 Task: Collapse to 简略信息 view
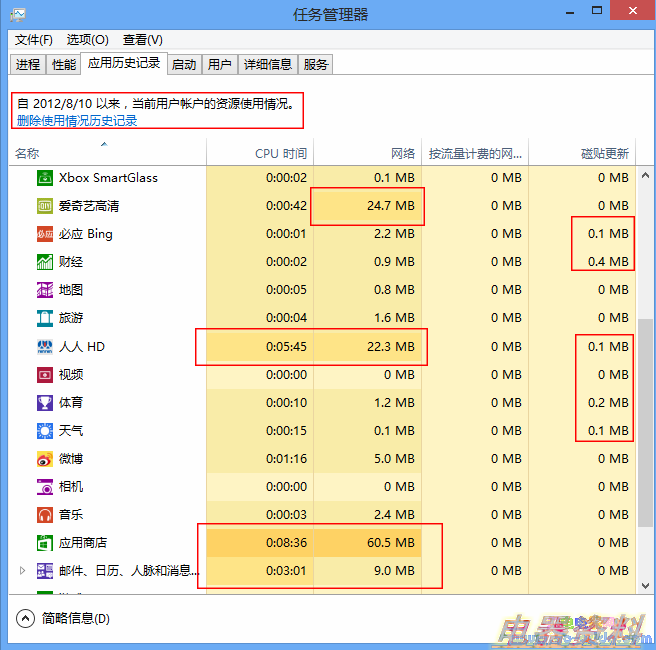[65, 618]
